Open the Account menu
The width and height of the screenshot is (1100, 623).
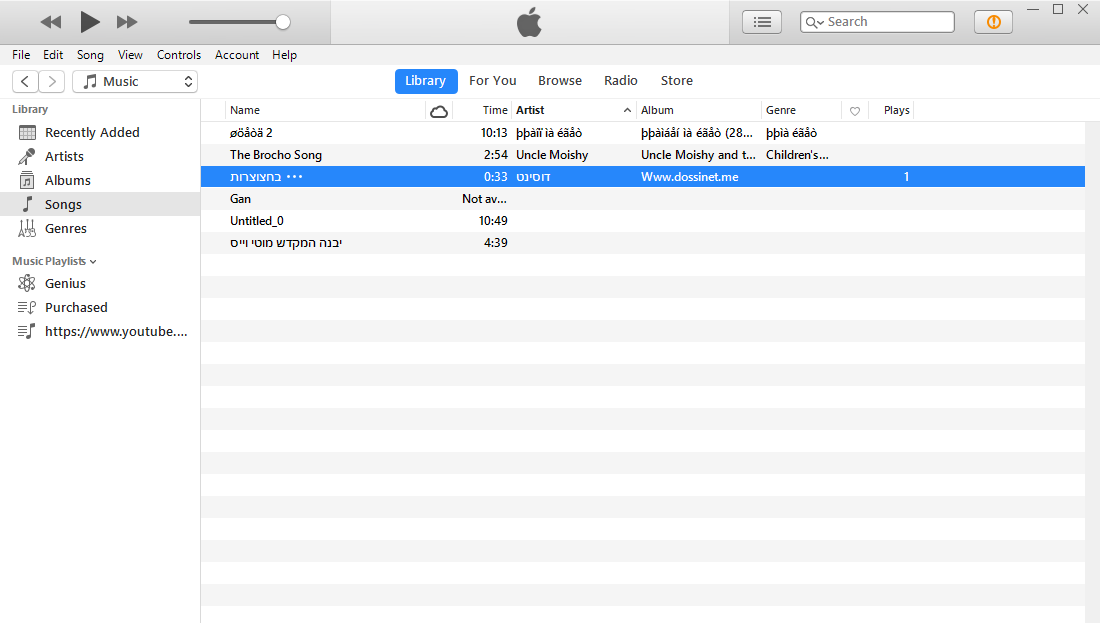237,55
